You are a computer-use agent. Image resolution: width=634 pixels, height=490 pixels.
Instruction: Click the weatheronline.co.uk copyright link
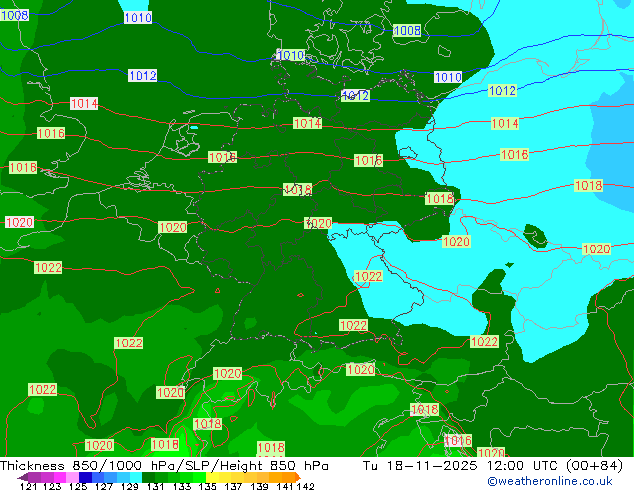549,481
